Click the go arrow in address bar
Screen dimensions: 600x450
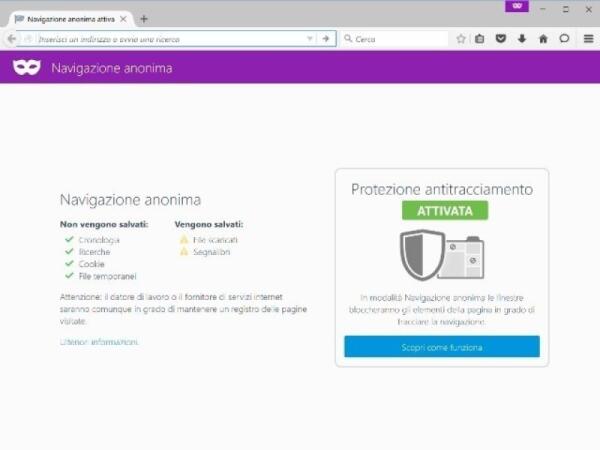pyautogui.click(x=326, y=39)
